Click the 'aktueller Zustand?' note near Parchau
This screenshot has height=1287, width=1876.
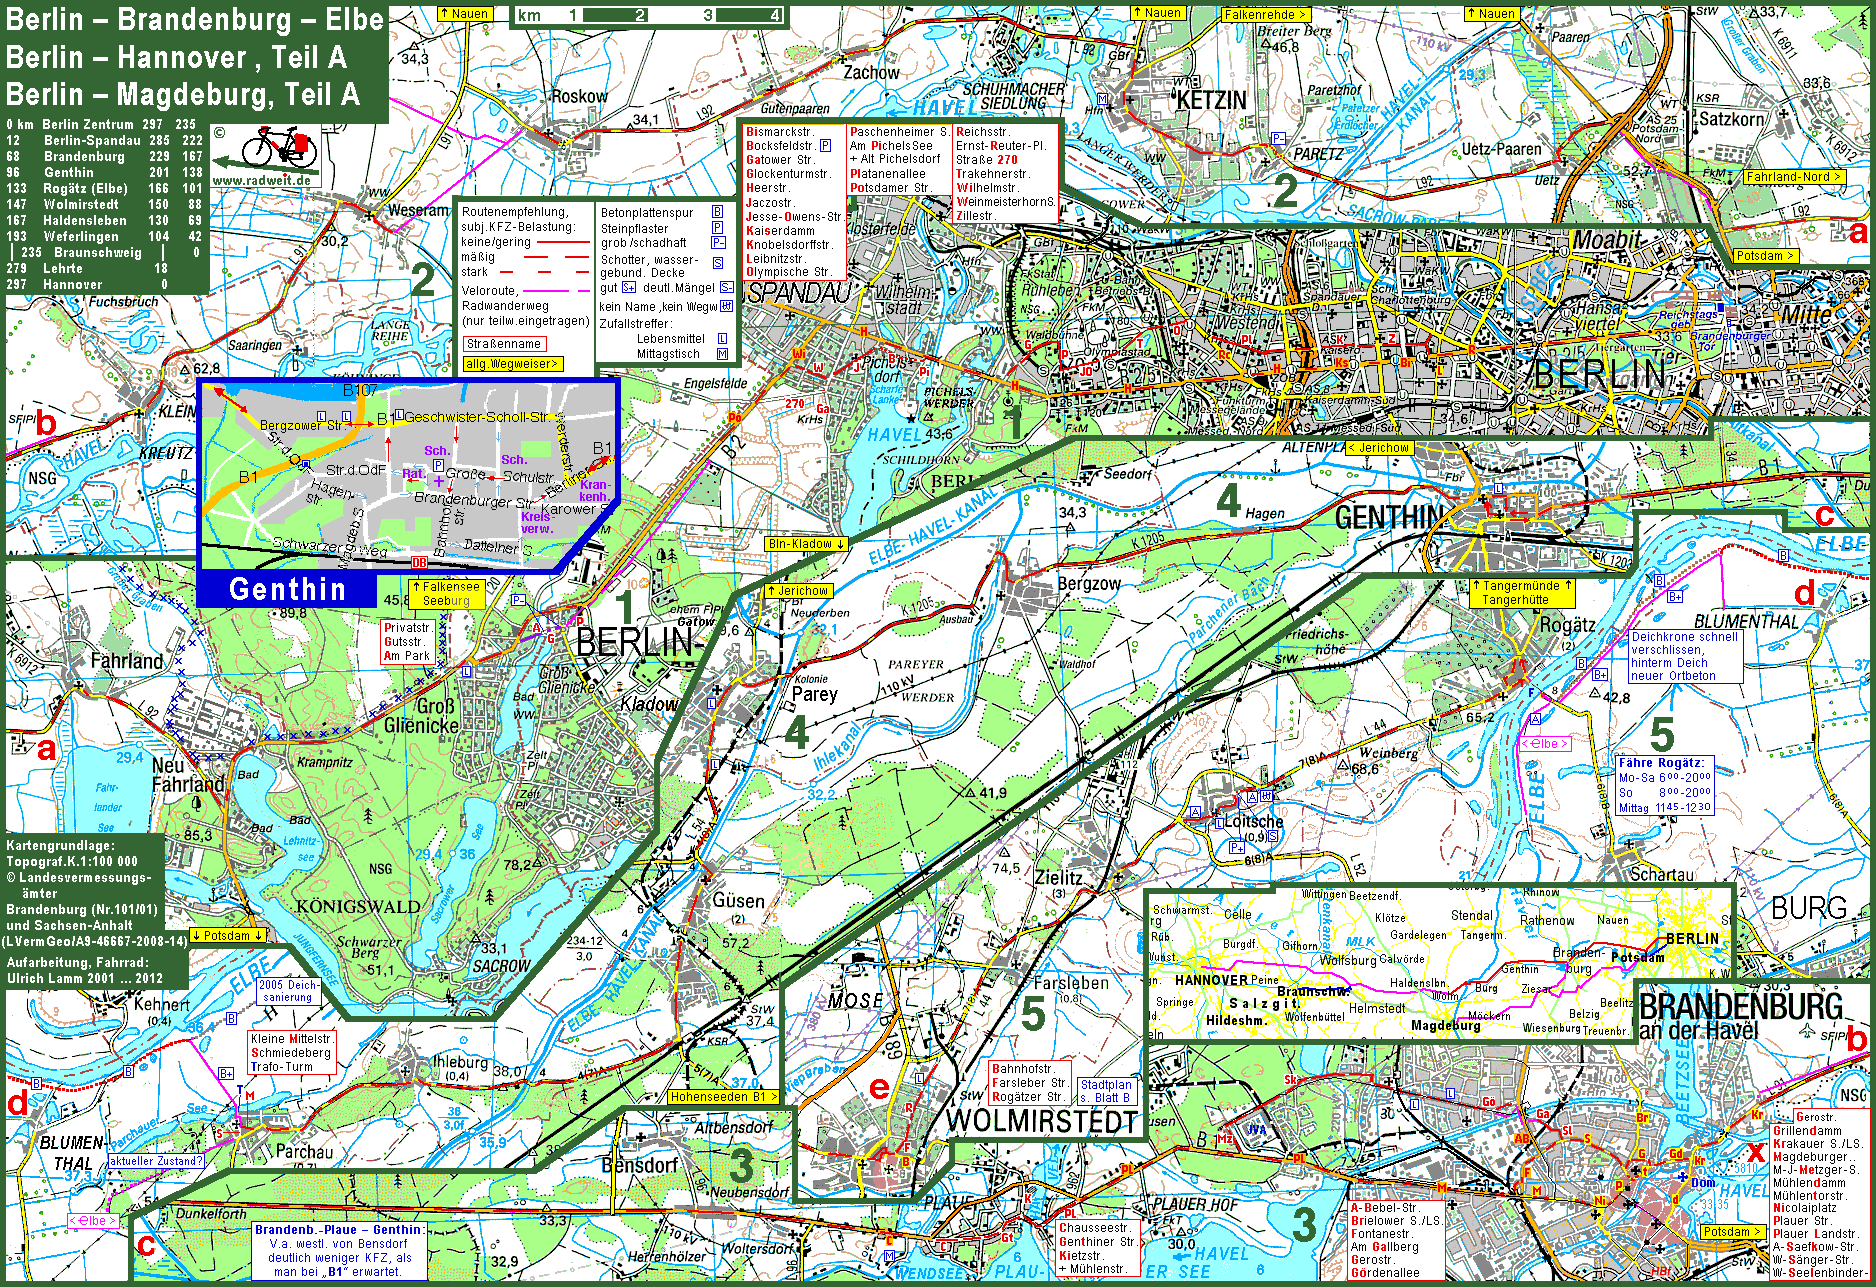pyautogui.click(x=156, y=1161)
